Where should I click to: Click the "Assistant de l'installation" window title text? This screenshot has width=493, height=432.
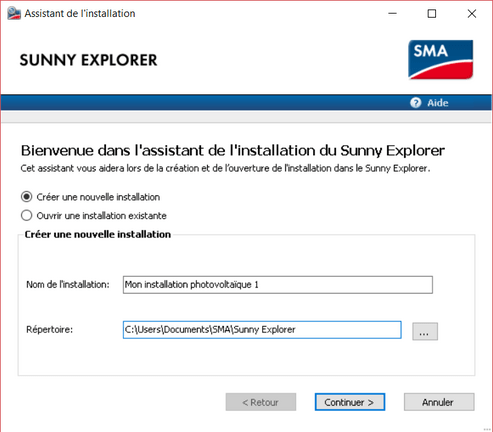click(80, 13)
